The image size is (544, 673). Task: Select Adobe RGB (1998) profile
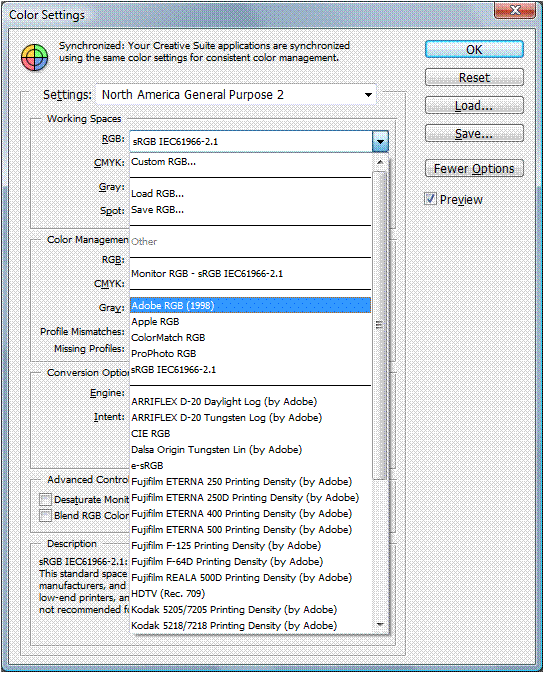(x=250, y=305)
